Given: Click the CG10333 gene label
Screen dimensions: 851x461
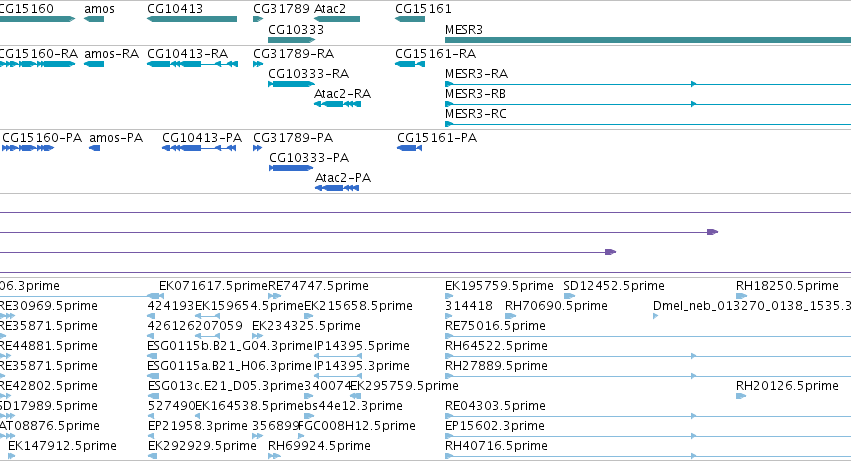Looking at the screenshot, I should click(296, 29).
